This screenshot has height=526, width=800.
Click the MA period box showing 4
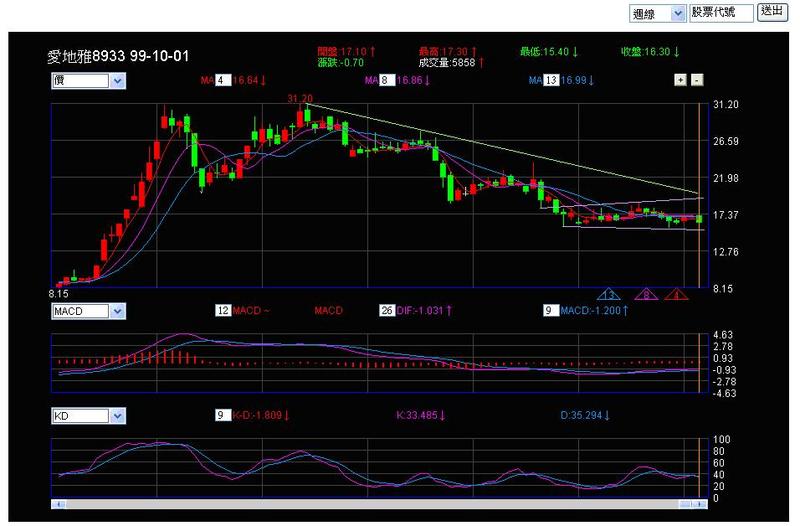[222, 79]
